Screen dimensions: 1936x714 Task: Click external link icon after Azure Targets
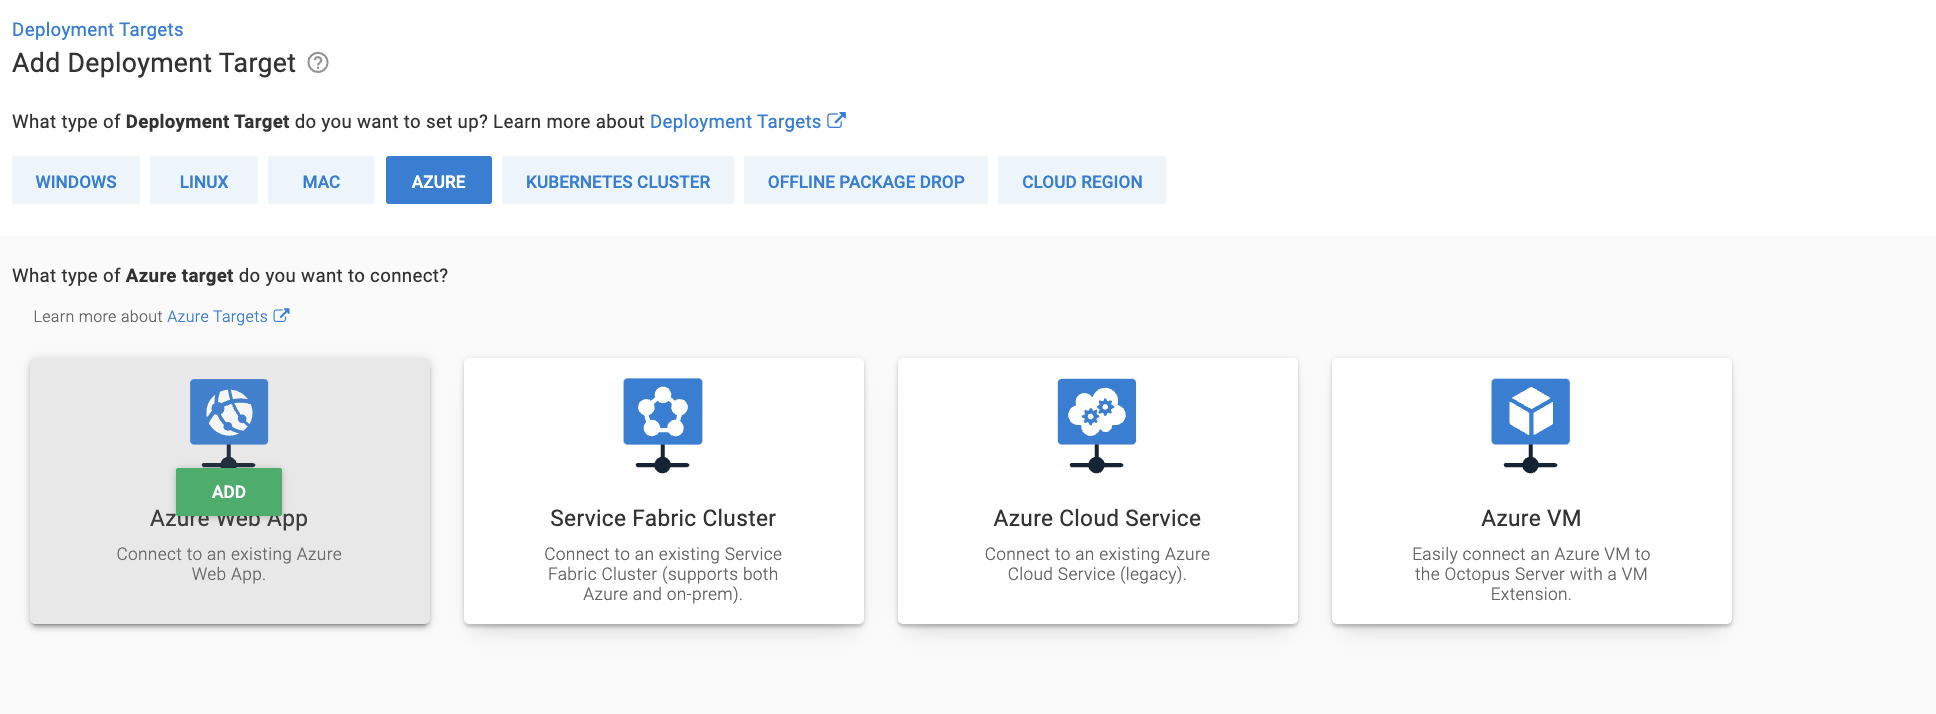tap(282, 316)
